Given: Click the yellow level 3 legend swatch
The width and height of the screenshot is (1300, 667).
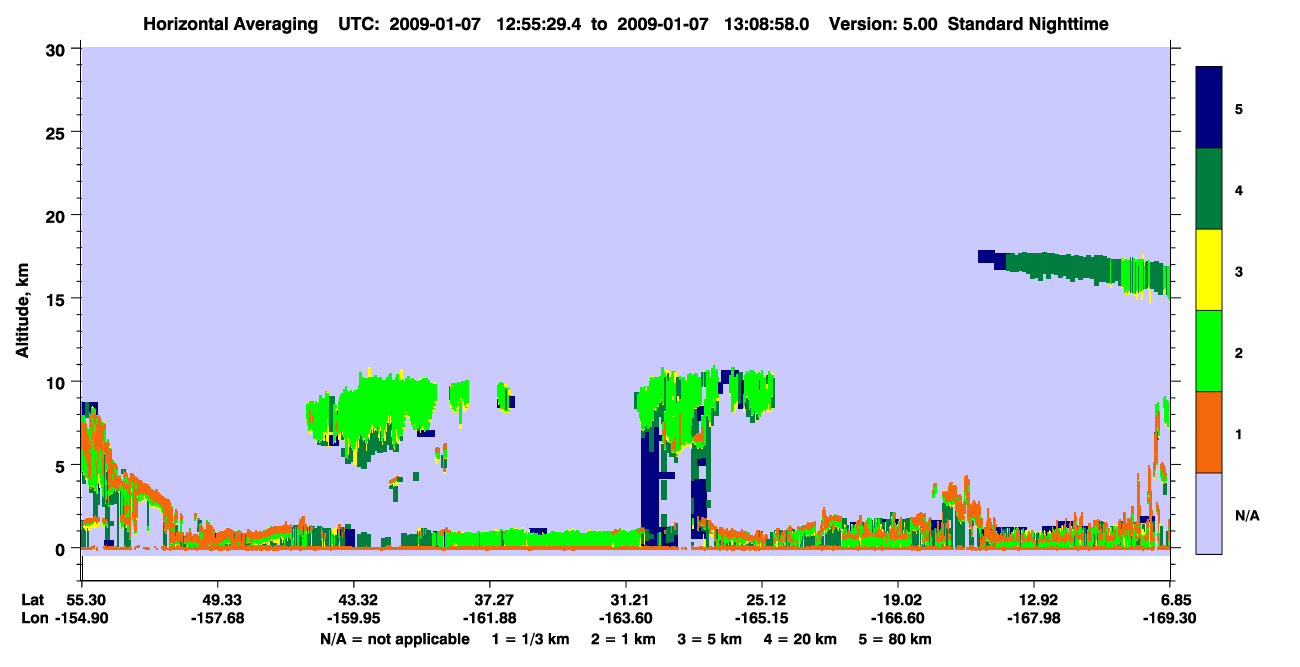Looking at the screenshot, I should pos(1209,270).
